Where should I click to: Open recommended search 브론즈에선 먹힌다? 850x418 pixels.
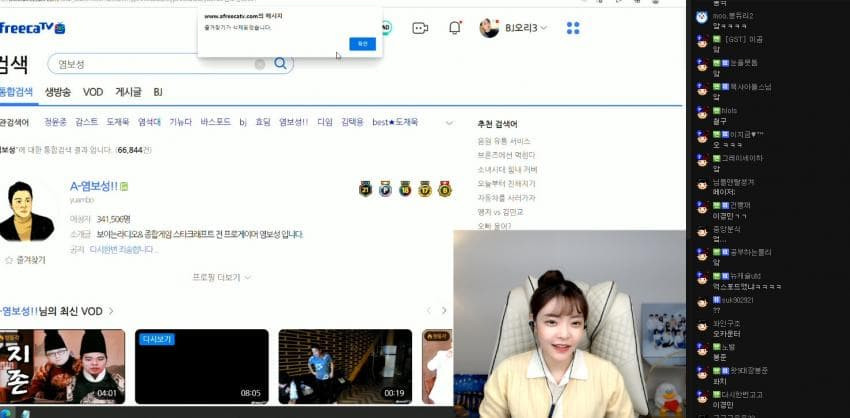point(506,155)
